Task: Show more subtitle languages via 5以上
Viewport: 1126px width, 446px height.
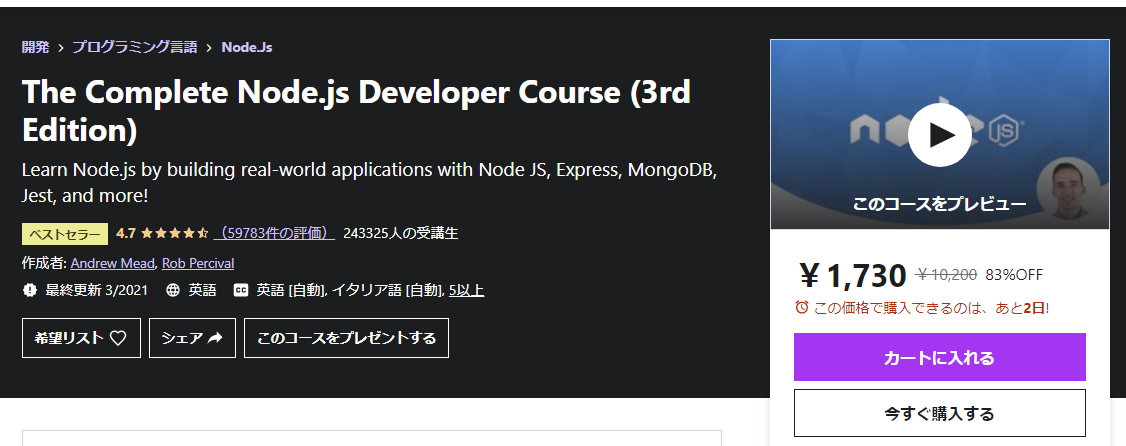Action: tap(467, 291)
